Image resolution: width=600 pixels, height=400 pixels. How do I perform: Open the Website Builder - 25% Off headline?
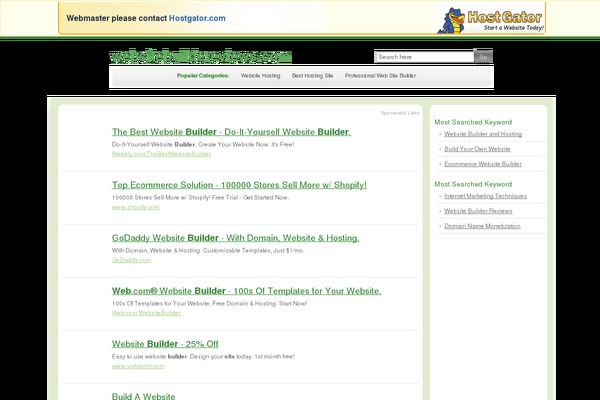coord(165,344)
